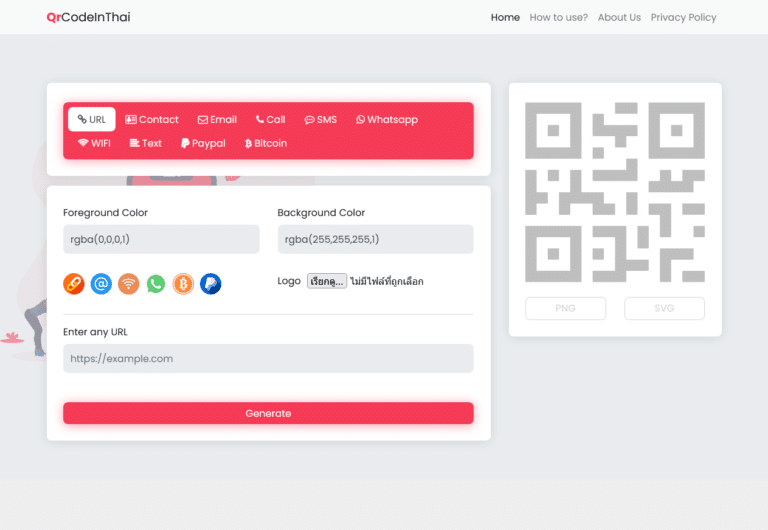The image size is (768, 530).
Task: Open the Email QR type tab
Action: (x=217, y=120)
